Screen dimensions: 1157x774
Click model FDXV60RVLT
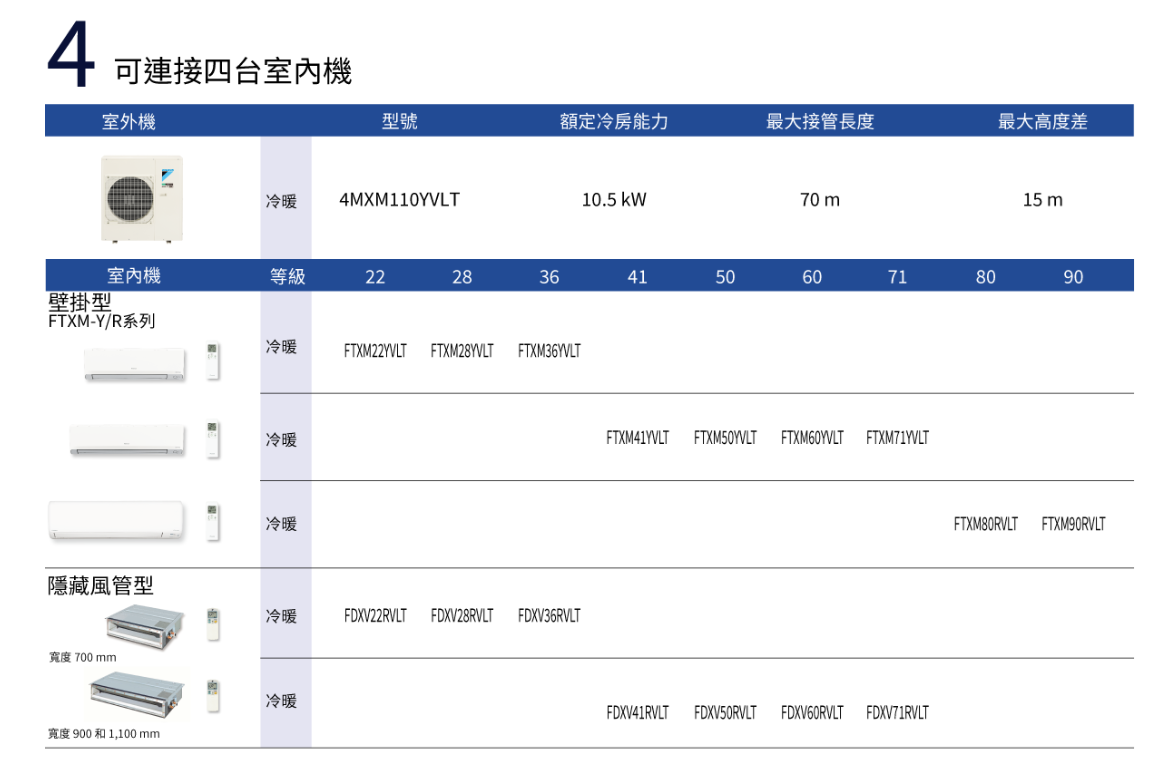tap(812, 713)
